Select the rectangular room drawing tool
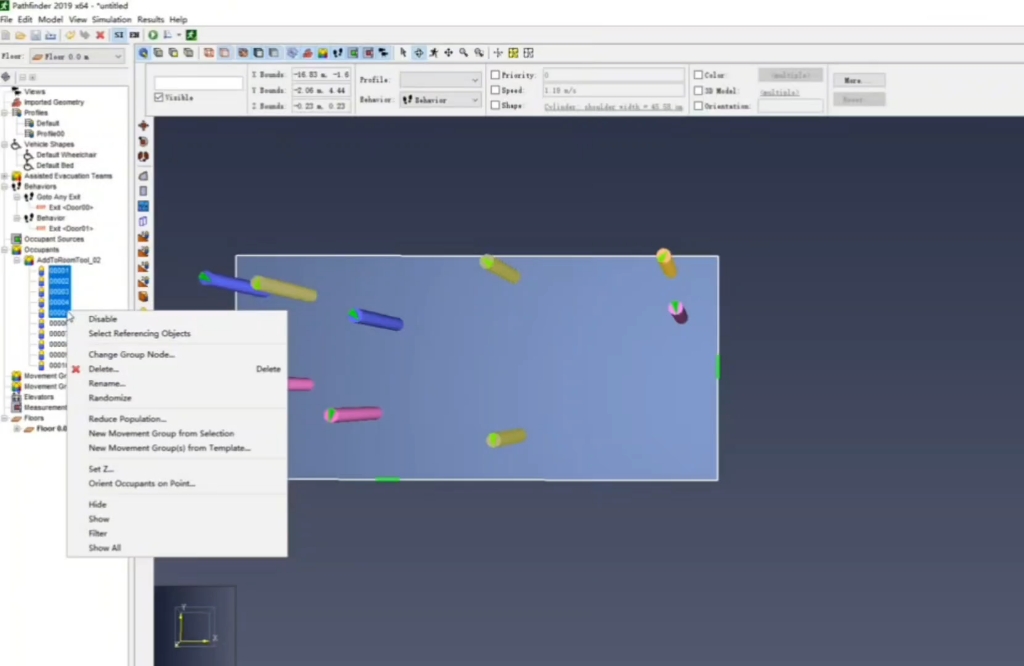The width and height of the screenshot is (1024, 666). point(143,191)
